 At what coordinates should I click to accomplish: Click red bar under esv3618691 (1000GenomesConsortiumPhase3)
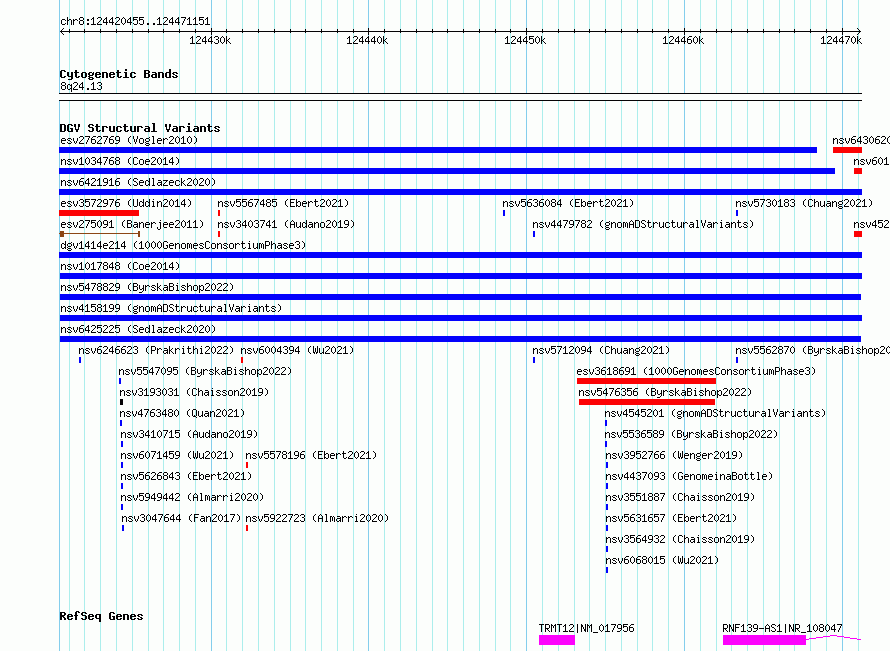click(x=646, y=381)
